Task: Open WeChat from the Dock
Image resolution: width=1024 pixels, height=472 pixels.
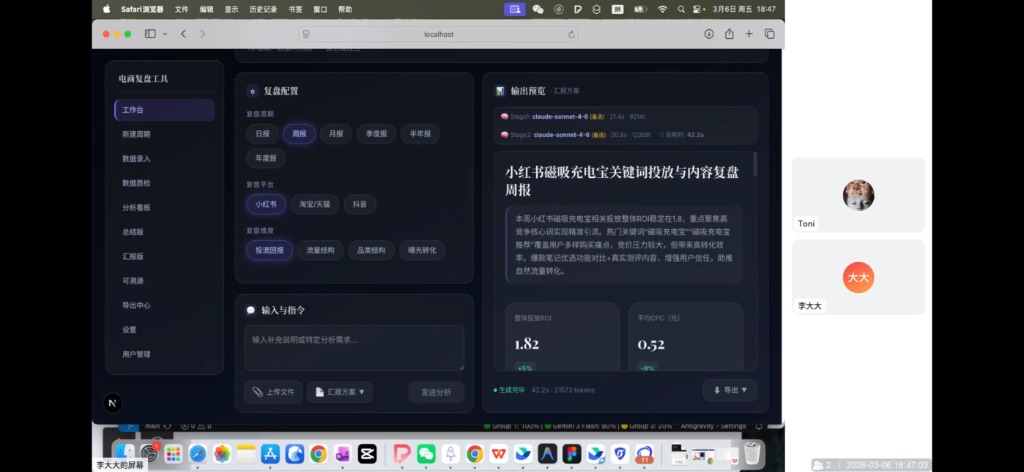Action: 426,454
